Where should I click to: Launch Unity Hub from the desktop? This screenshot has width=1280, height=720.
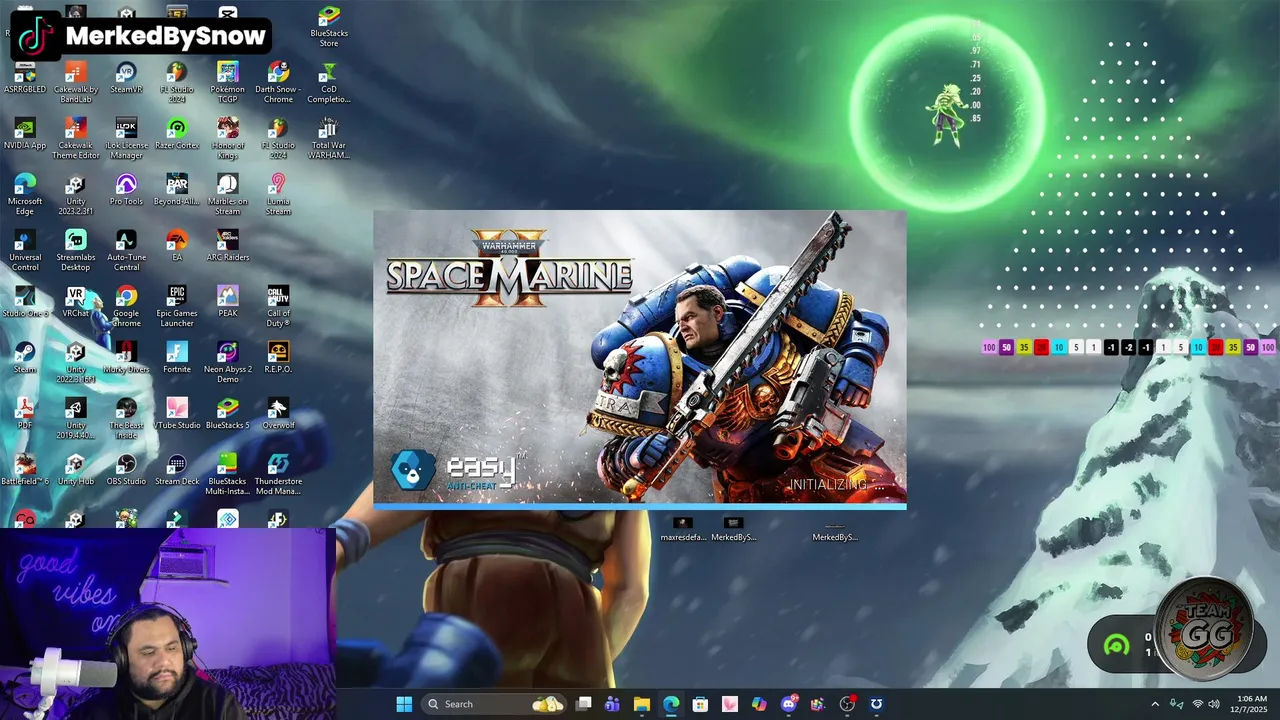click(x=76, y=469)
